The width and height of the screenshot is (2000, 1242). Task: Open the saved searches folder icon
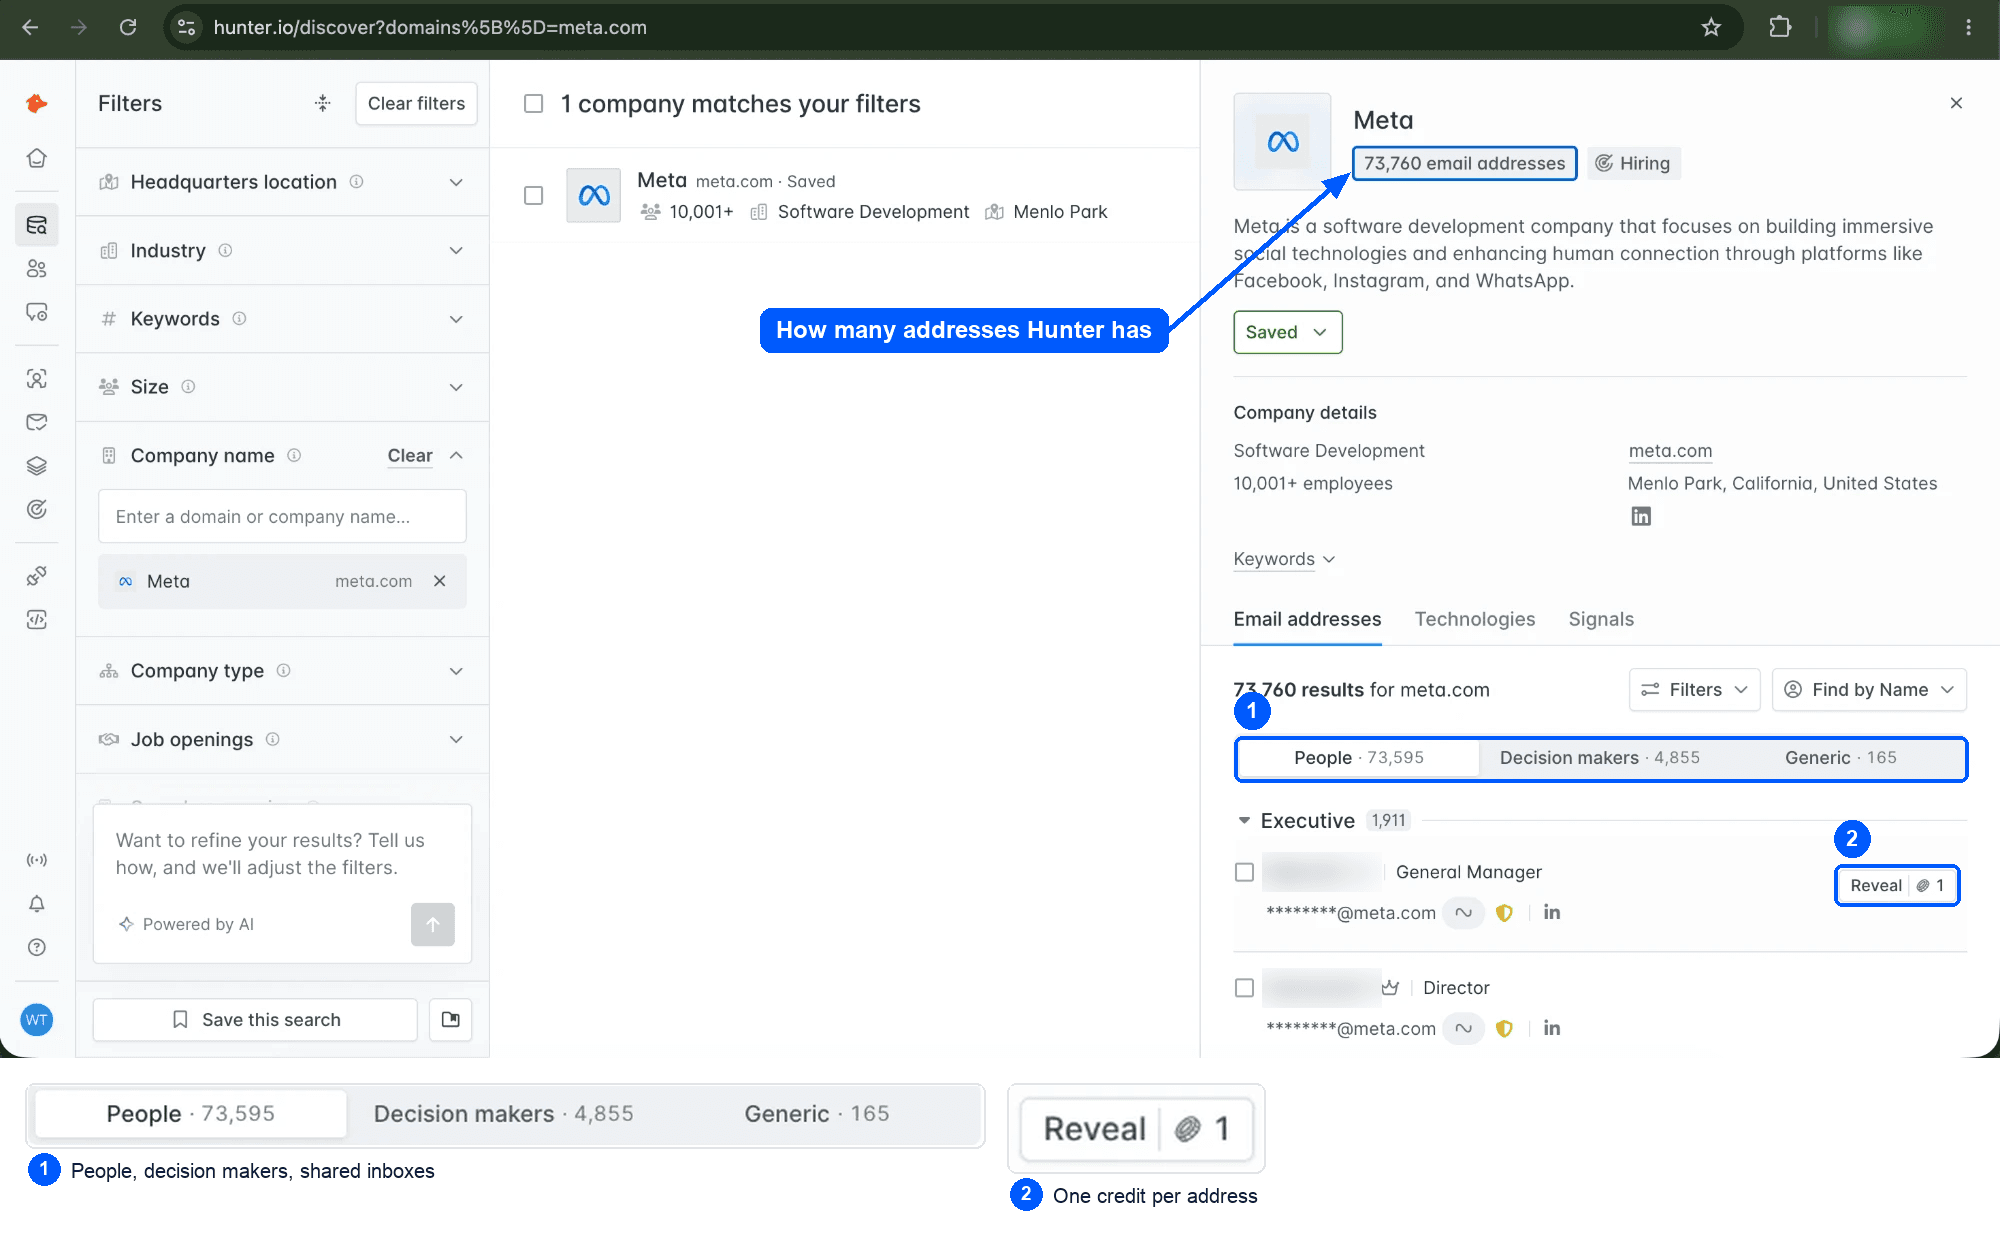point(451,1019)
